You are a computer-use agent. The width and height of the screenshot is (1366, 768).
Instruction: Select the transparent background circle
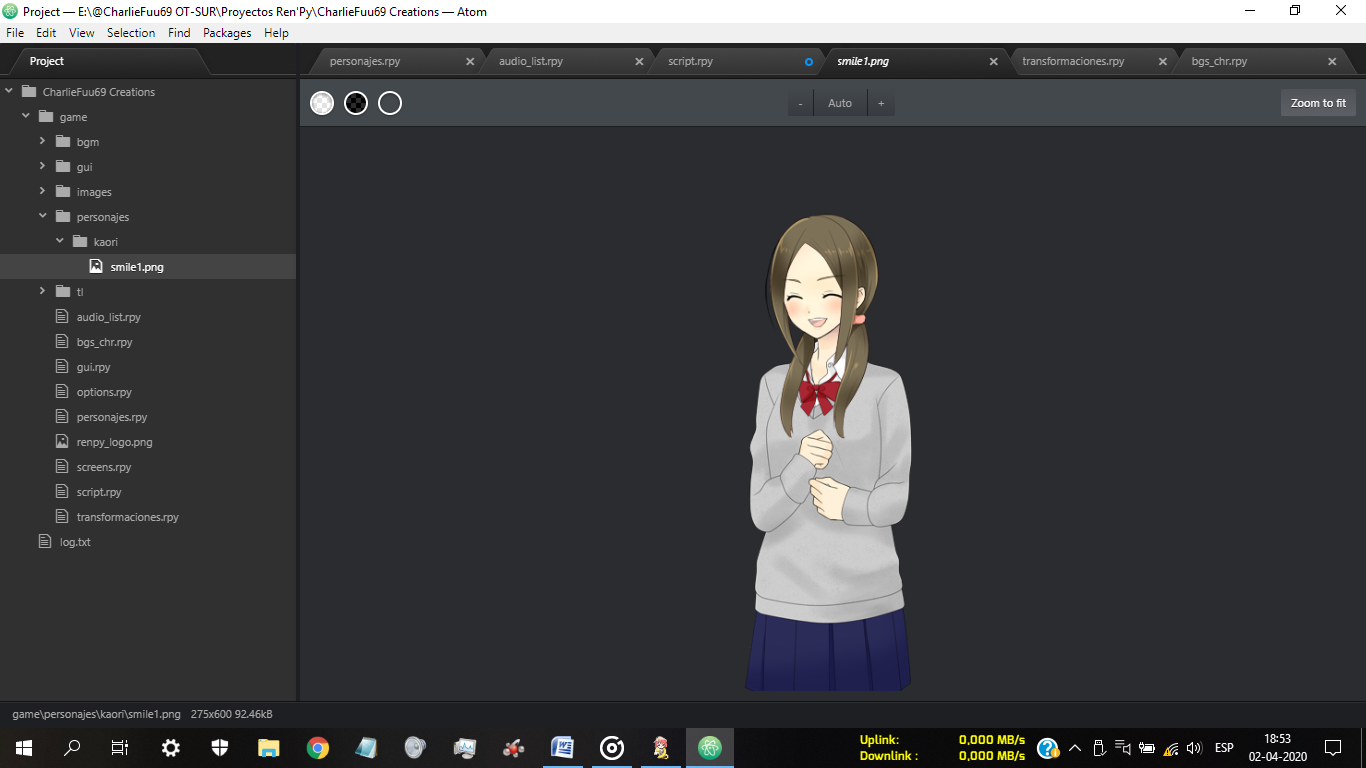[x=390, y=103]
